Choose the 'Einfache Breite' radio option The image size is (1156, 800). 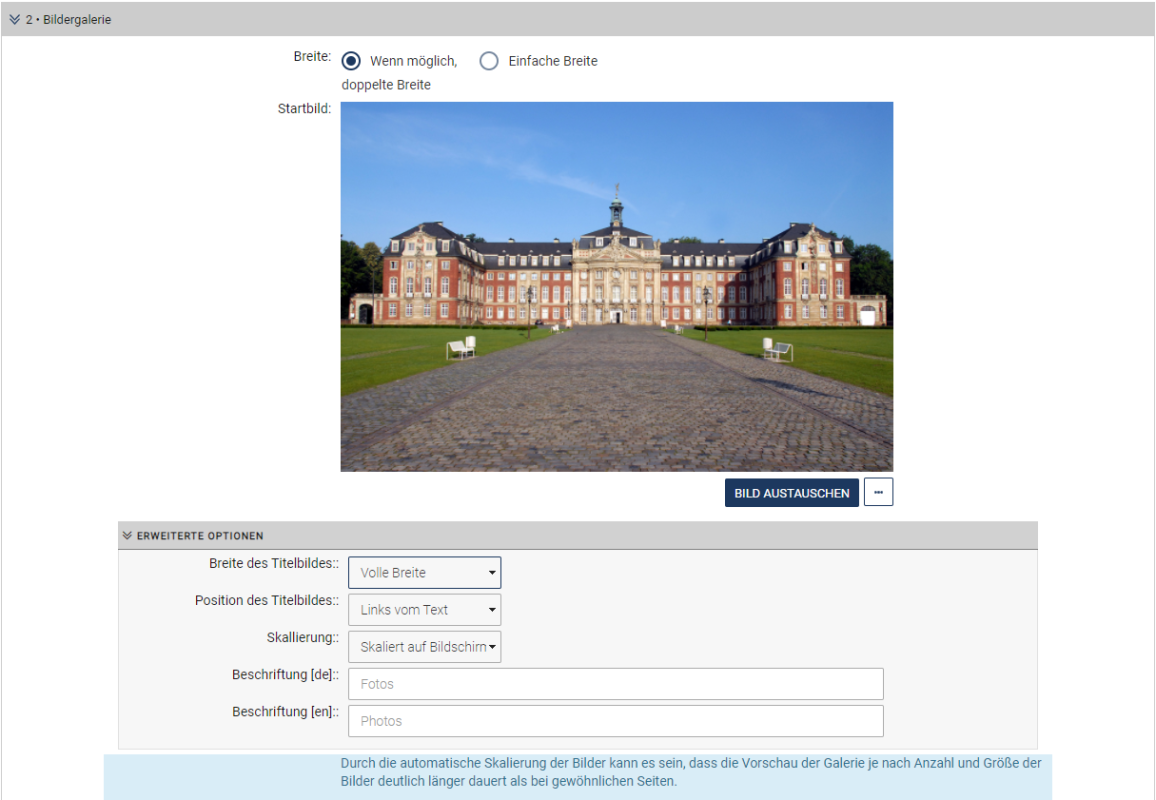489,61
